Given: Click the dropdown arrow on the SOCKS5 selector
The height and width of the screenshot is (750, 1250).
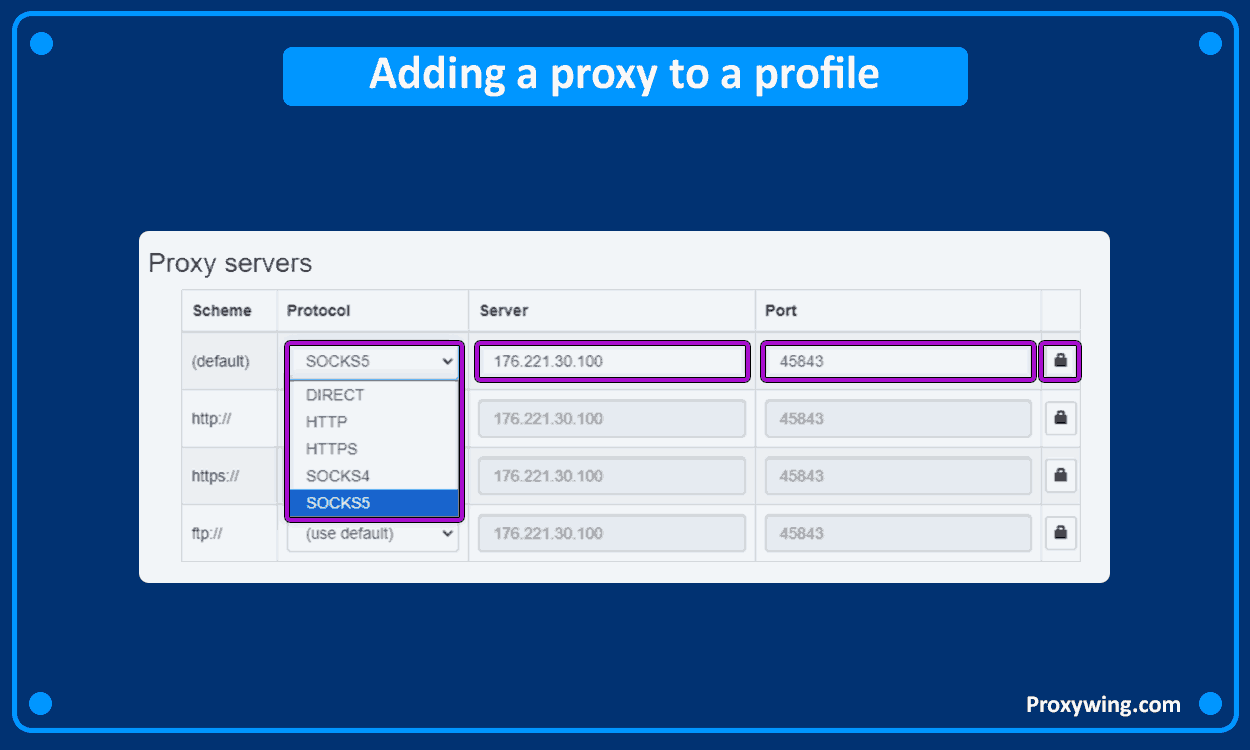Looking at the screenshot, I should pyautogui.click(x=447, y=361).
